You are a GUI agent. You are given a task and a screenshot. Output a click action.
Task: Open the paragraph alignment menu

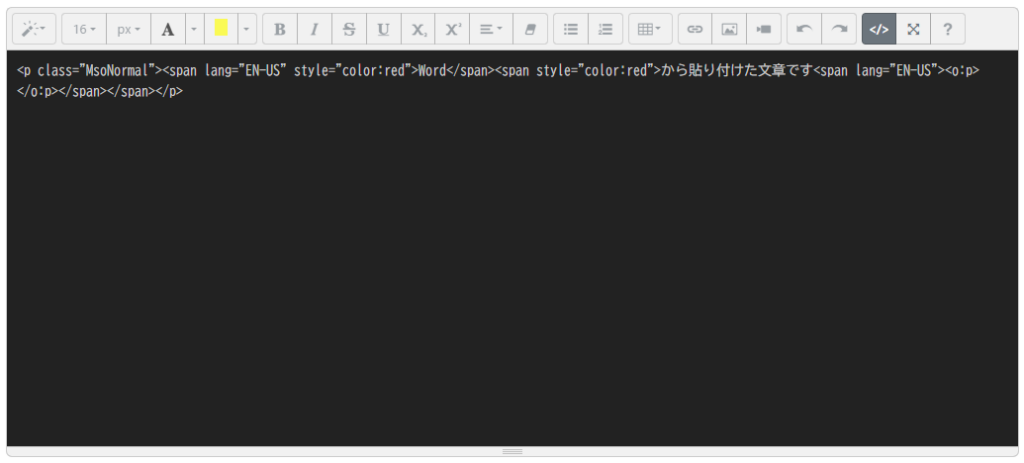(x=490, y=29)
